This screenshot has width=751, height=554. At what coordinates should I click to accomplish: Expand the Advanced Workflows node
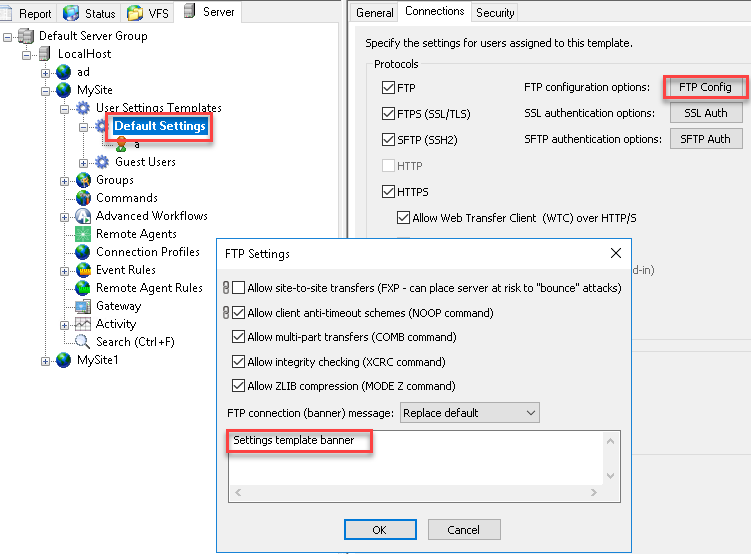point(64,216)
